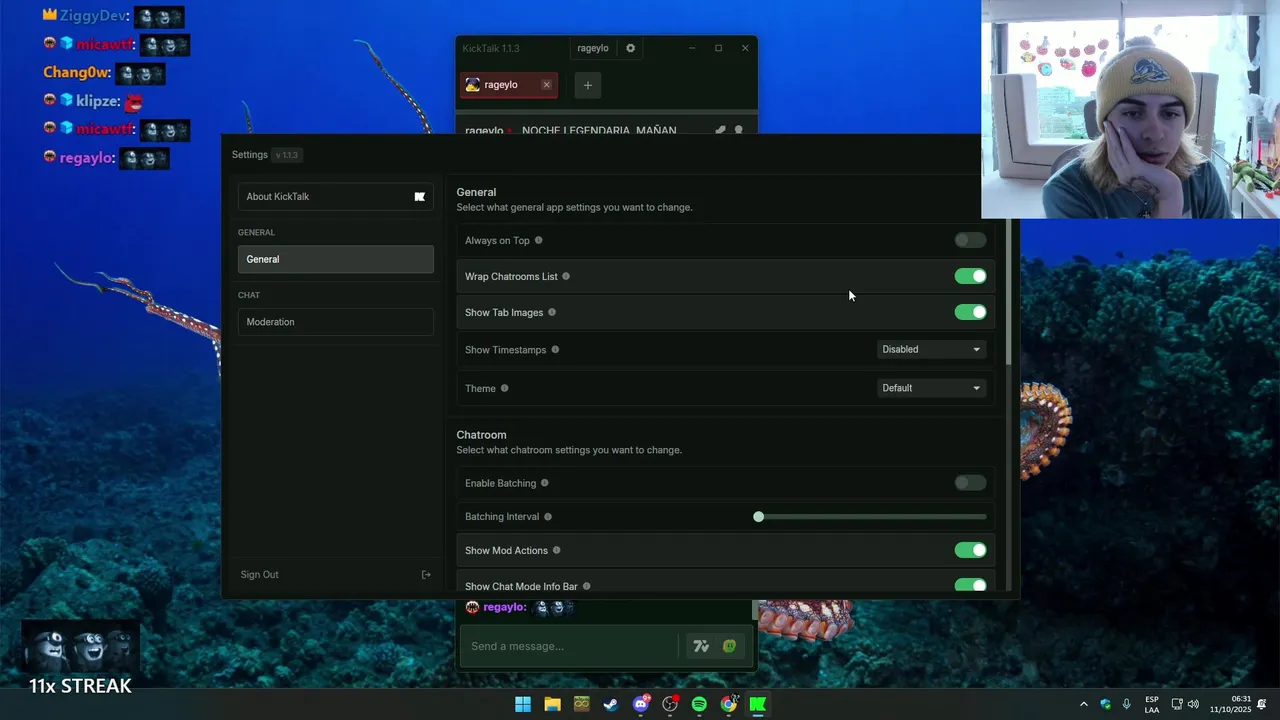
Task: Enable Always on Top toggle
Action: [x=970, y=240]
